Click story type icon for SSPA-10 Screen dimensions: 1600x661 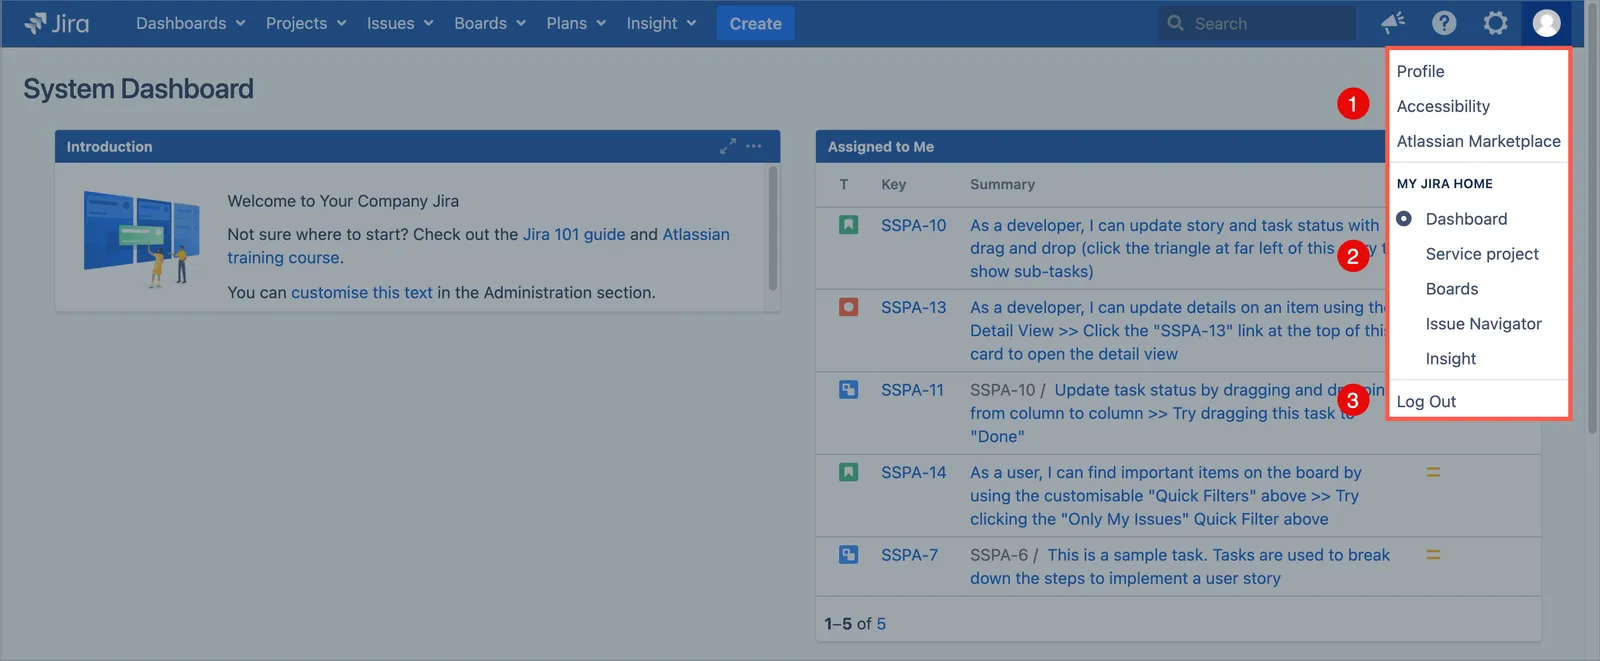pos(848,225)
